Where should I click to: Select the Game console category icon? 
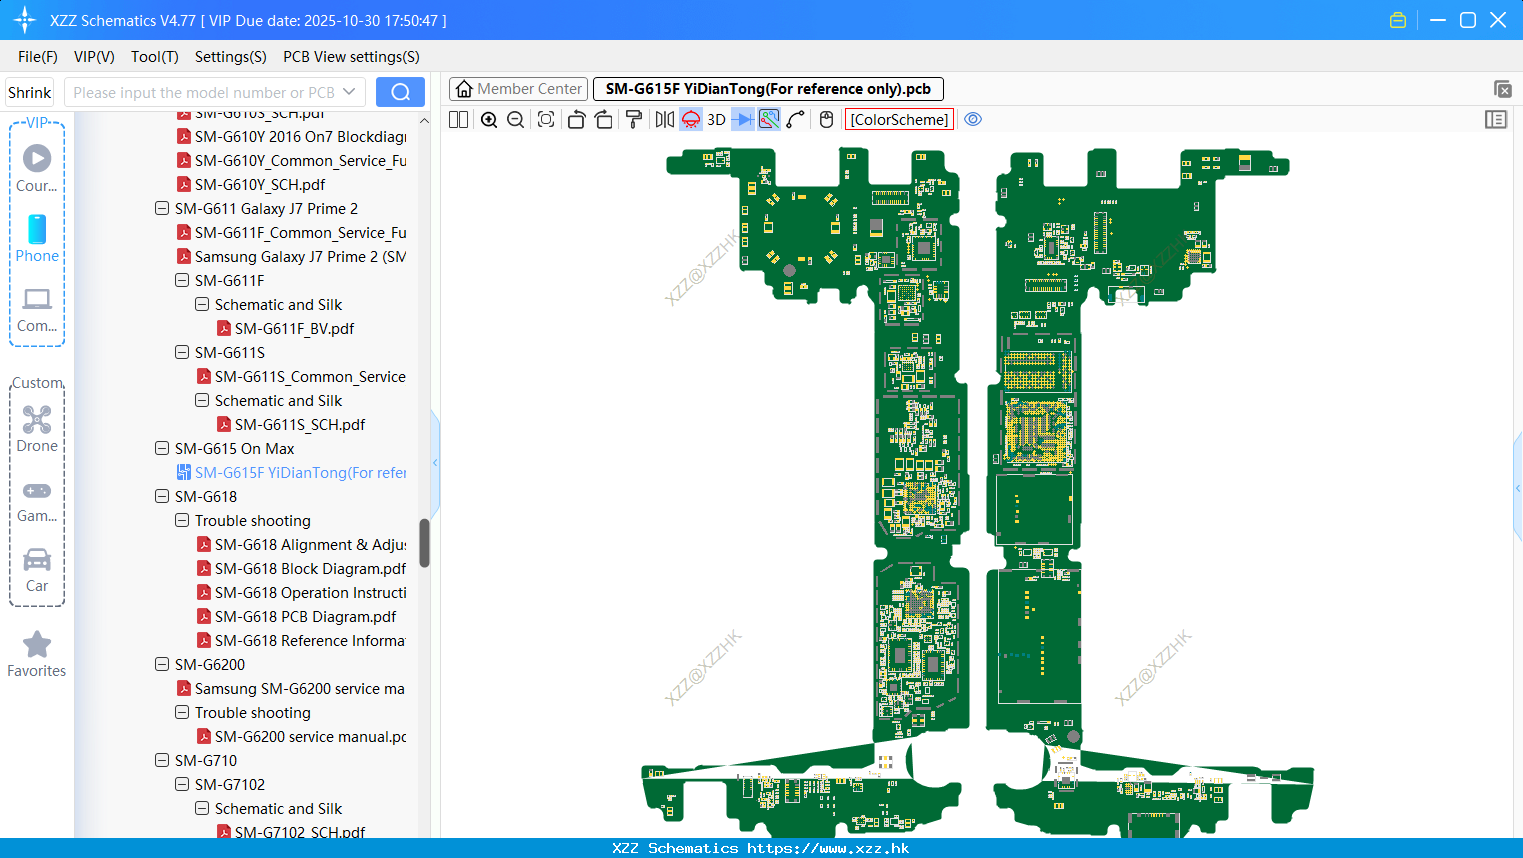click(37, 500)
